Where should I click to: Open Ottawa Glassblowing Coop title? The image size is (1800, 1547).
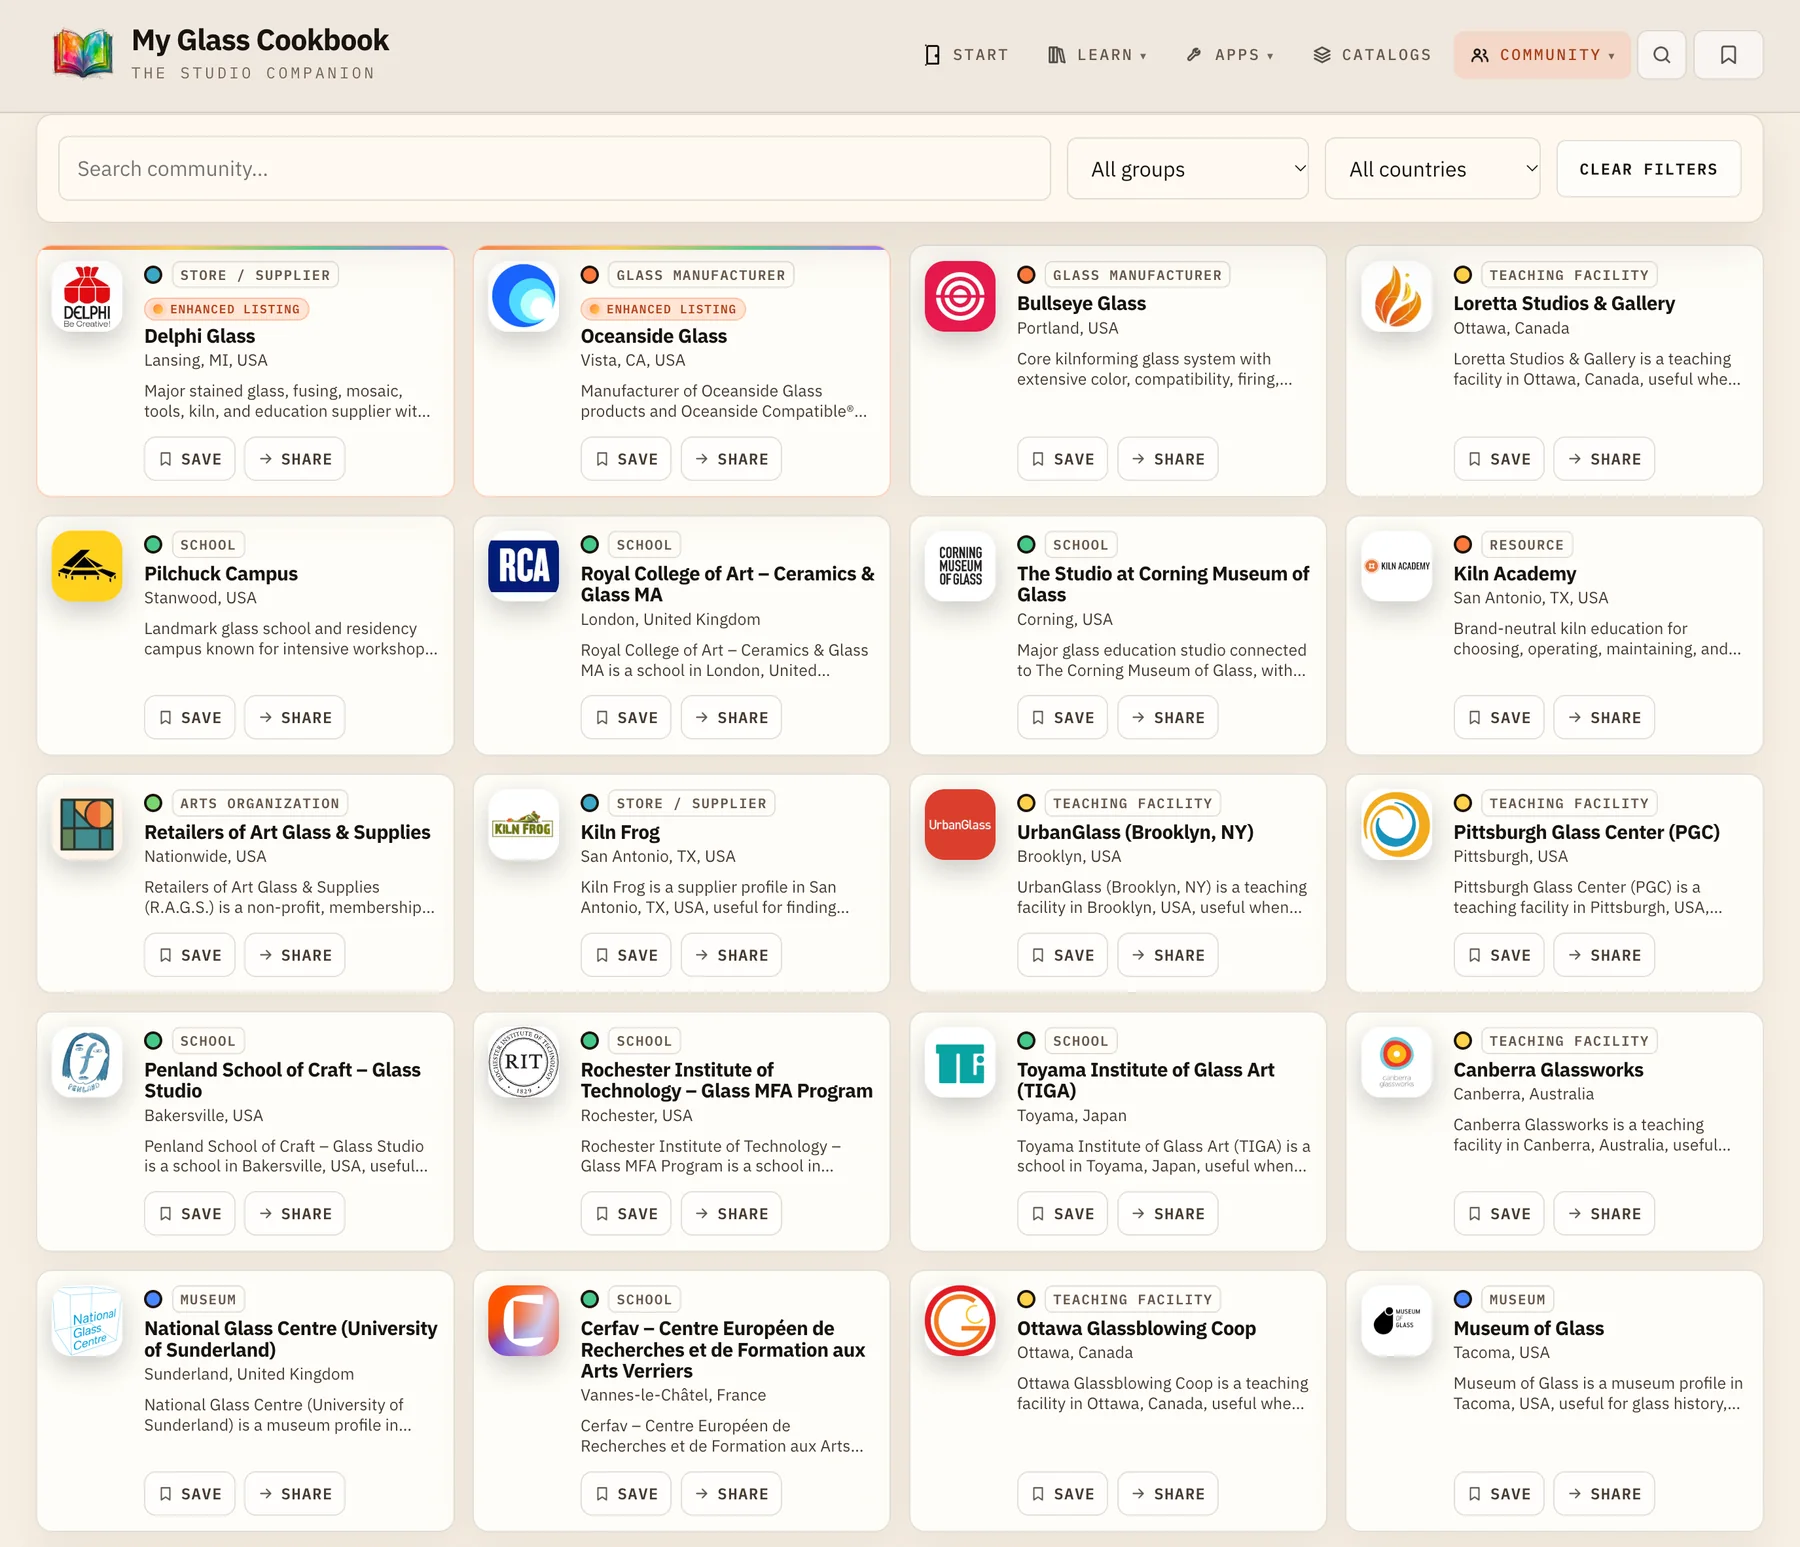1136,1328
